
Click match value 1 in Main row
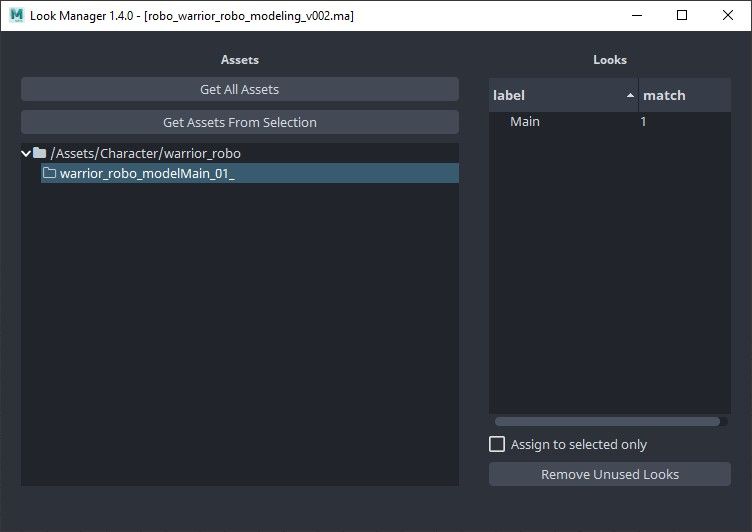tap(644, 122)
